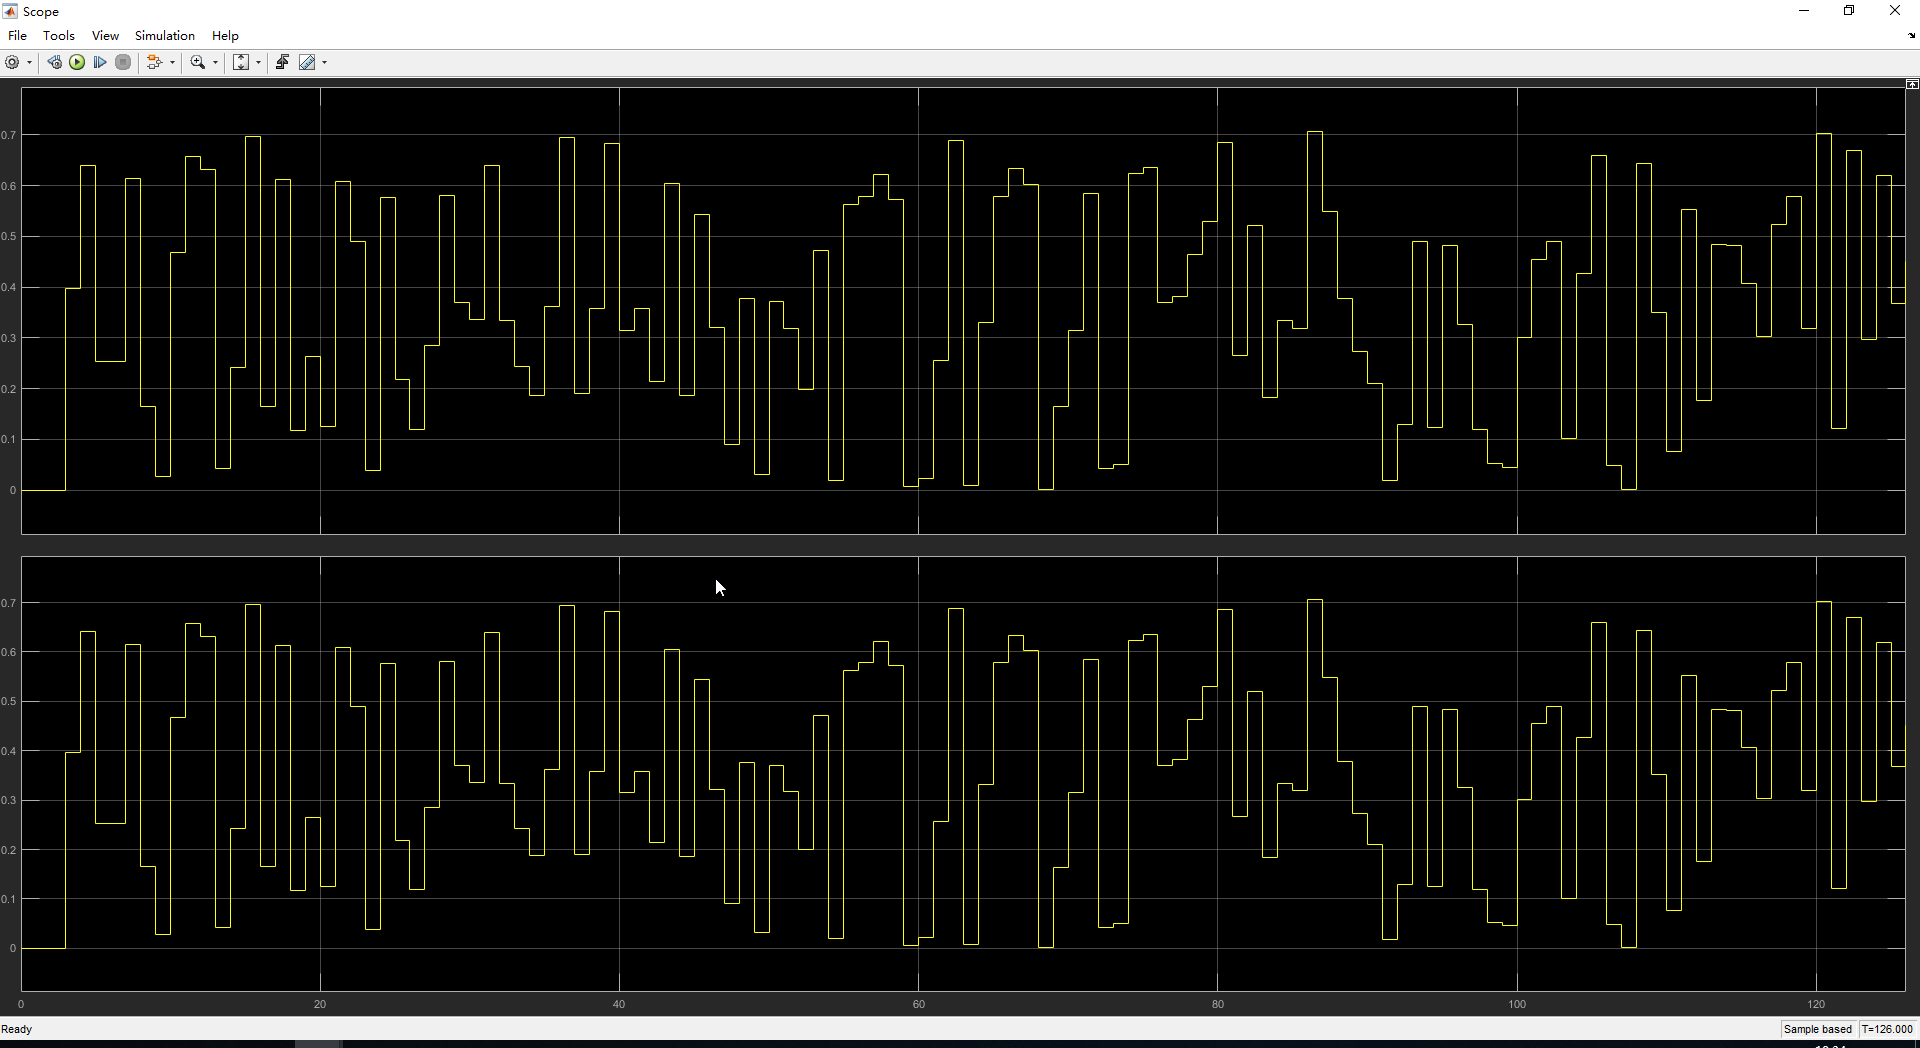This screenshot has width=1920, height=1048.
Task: Click the T=126.000 simulation time display
Action: coord(1886,1028)
